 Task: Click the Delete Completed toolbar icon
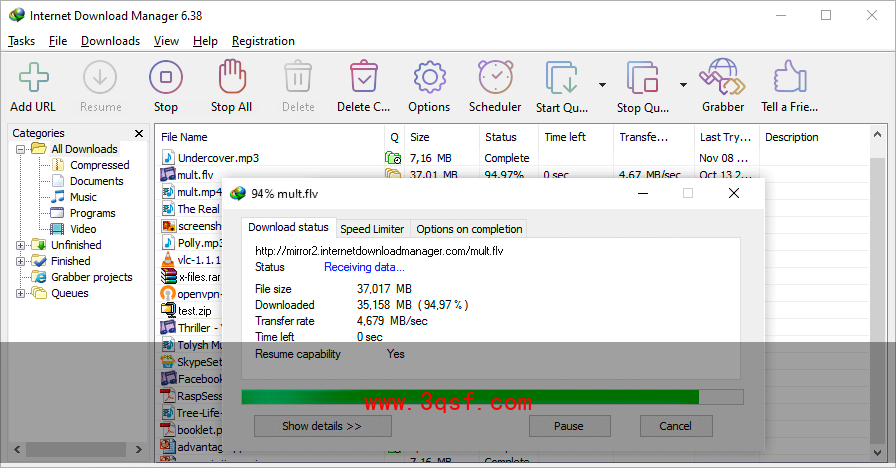pyautogui.click(x=363, y=77)
